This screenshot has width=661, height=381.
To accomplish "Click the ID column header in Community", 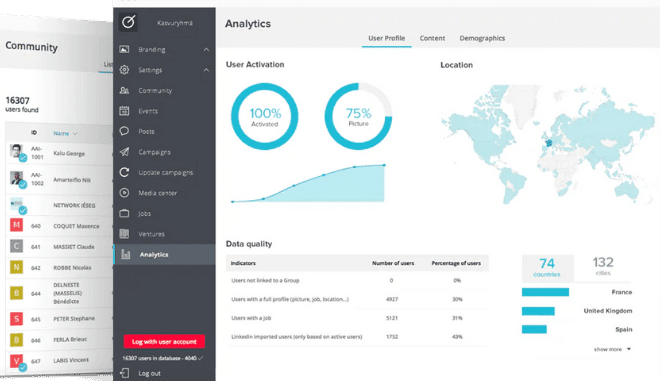I will 34,133.
